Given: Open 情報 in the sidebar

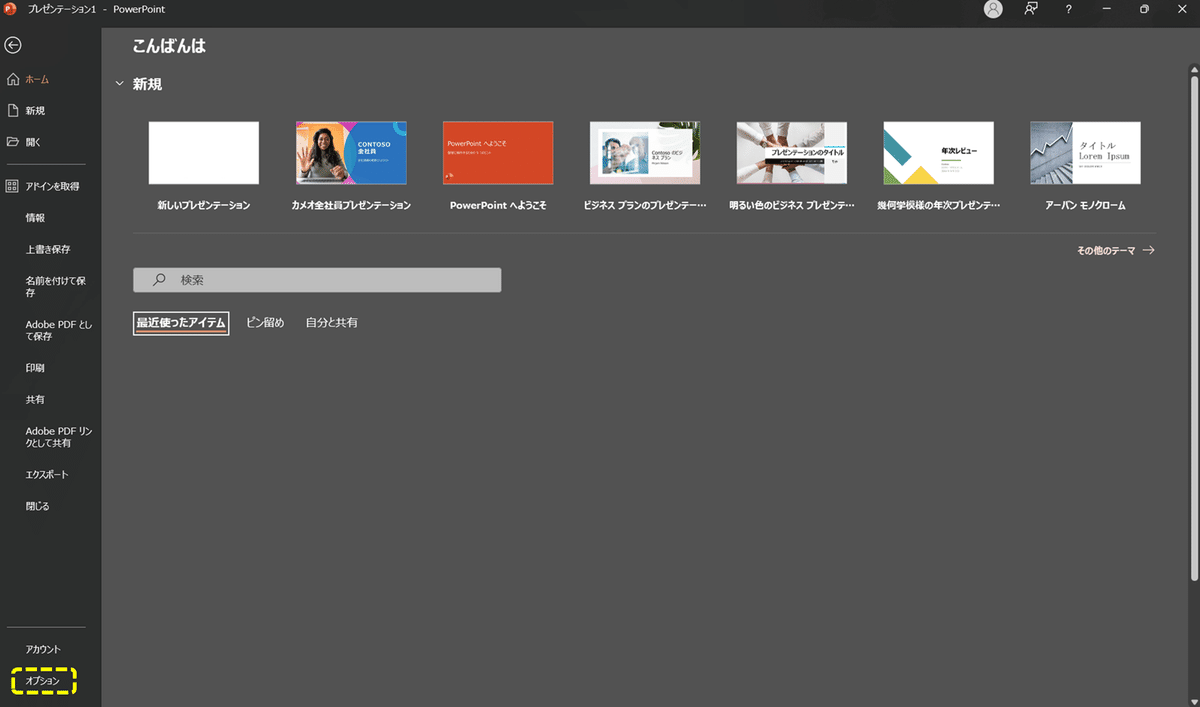Looking at the screenshot, I should (x=35, y=217).
